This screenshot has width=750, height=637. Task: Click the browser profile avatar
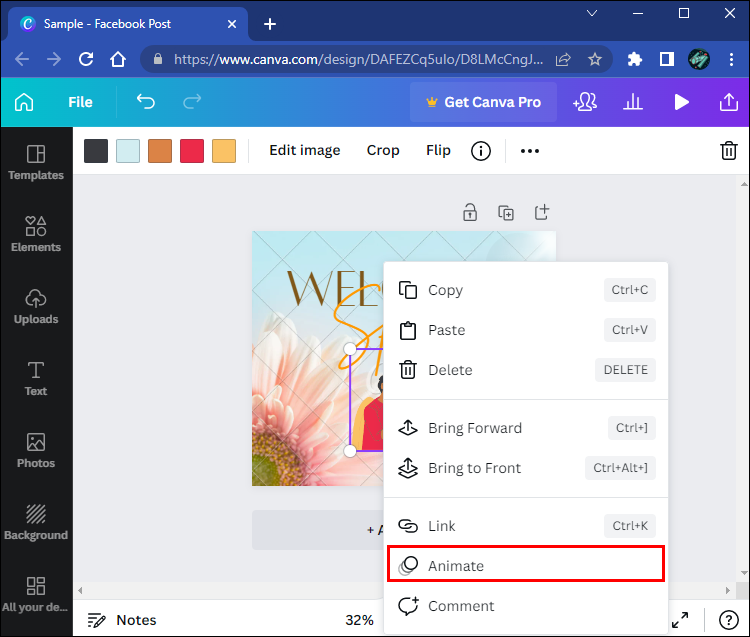698,59
